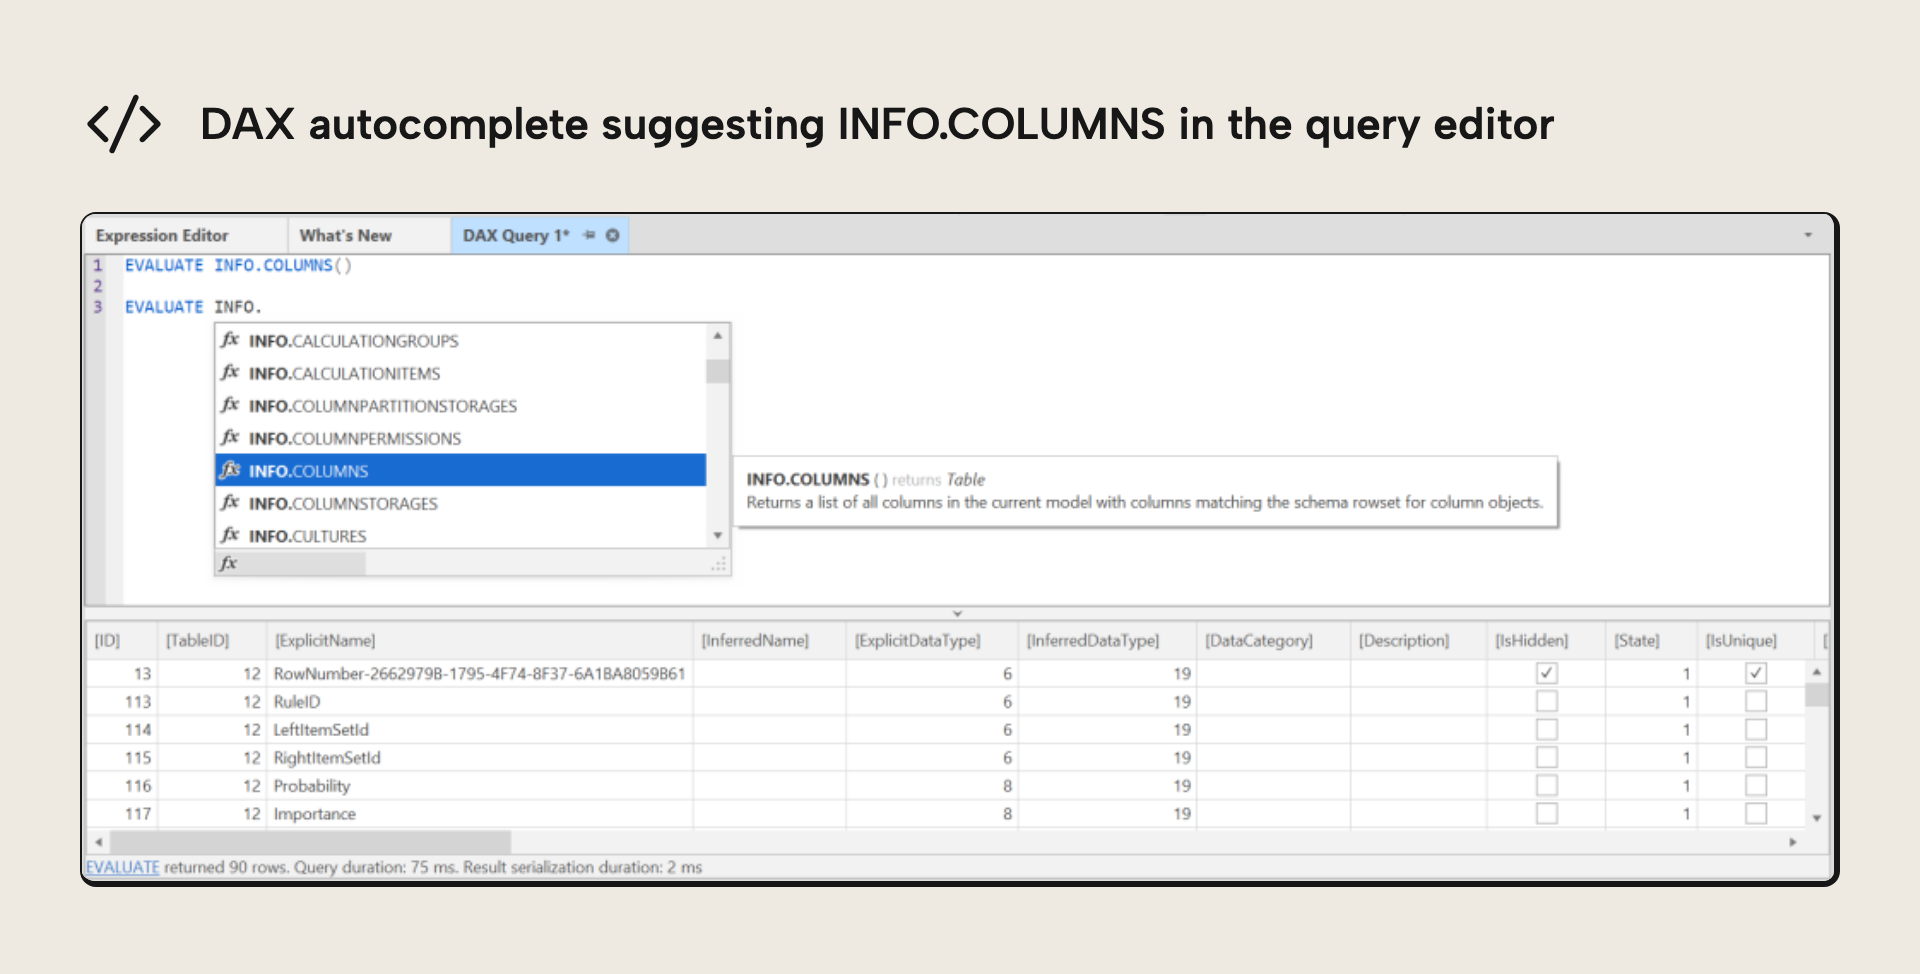This screenshot has height=974, width=1920.
Task: Toggle IsHidden checkbox for RowNumber row
Action: [x=1547, y=673]
